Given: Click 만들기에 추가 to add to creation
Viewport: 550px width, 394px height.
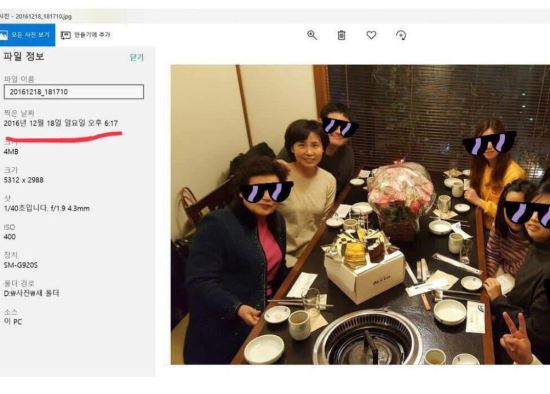Looking at the screenshot, I should (86, 35).
